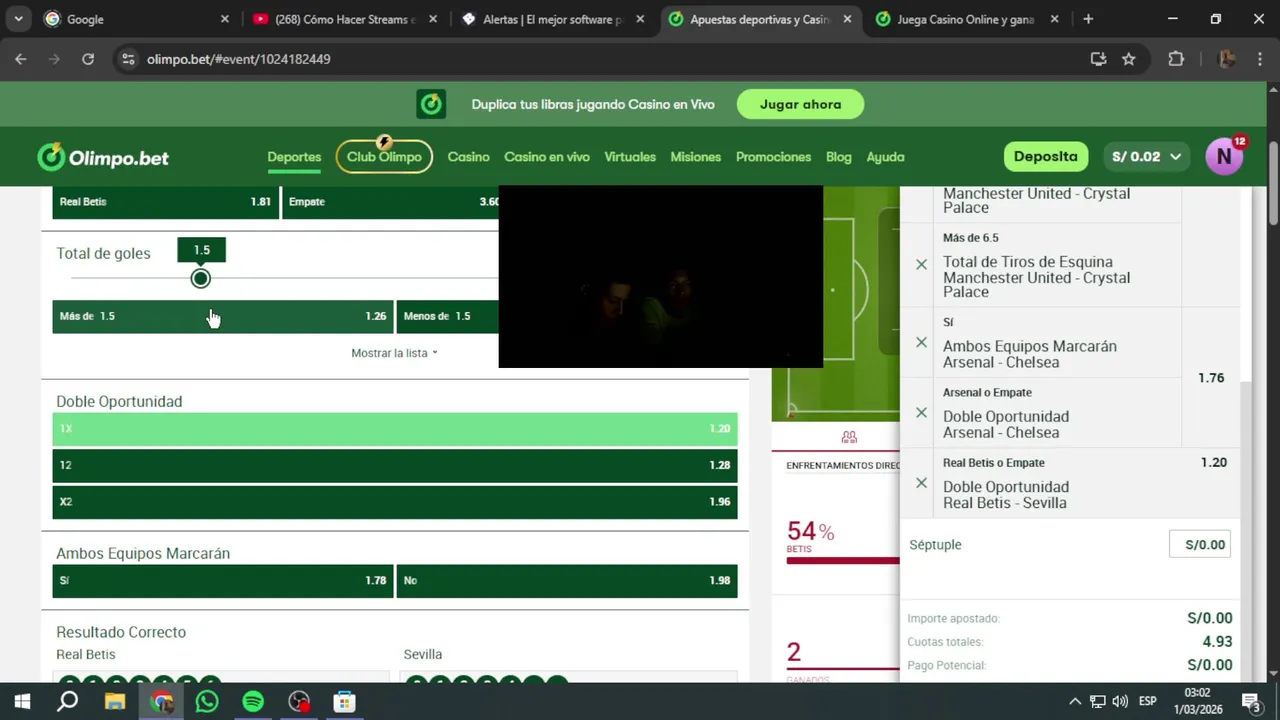
Task: Open Spotify from taskbar
Action: click(x=253, y=702)
